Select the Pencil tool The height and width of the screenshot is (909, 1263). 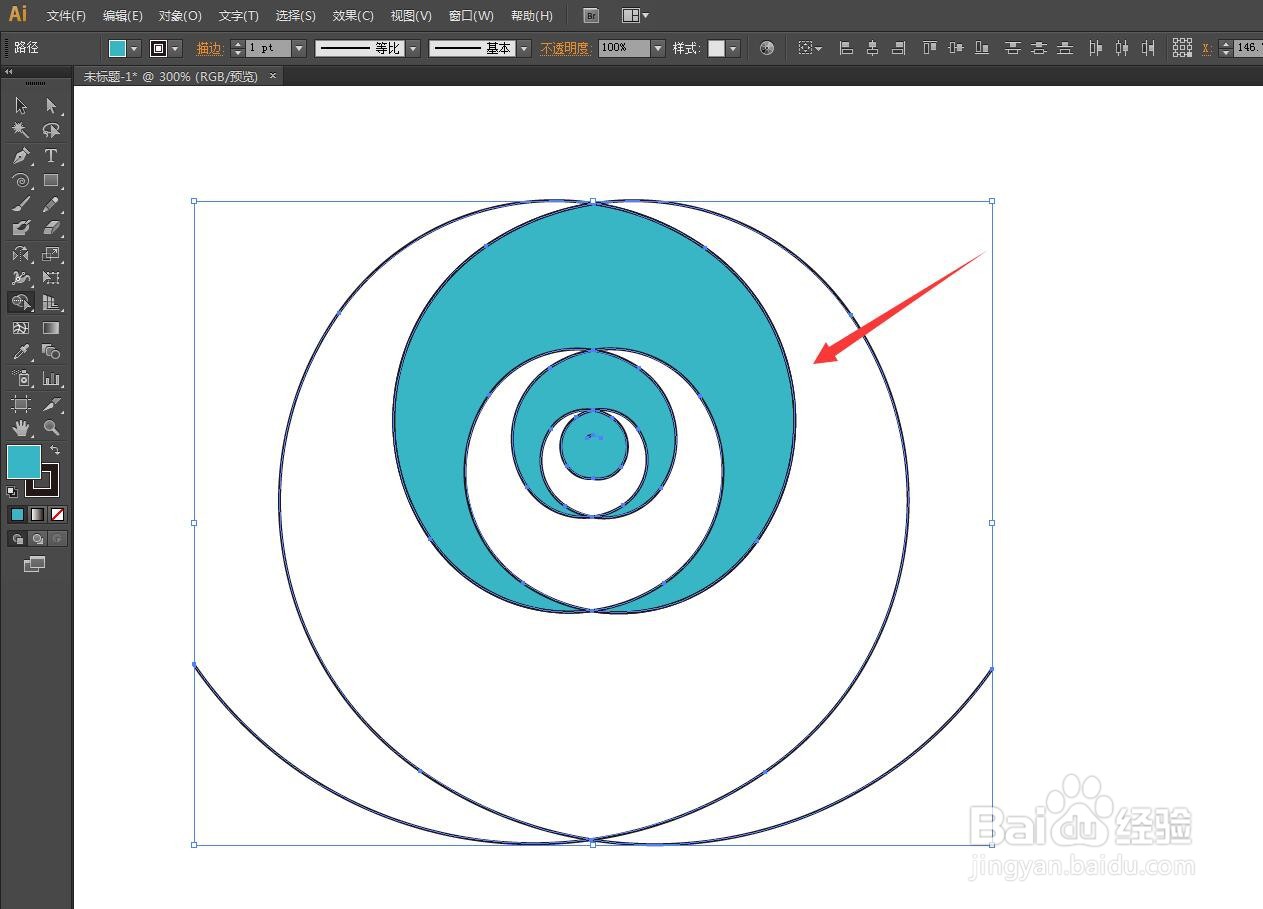click(51, 205)
